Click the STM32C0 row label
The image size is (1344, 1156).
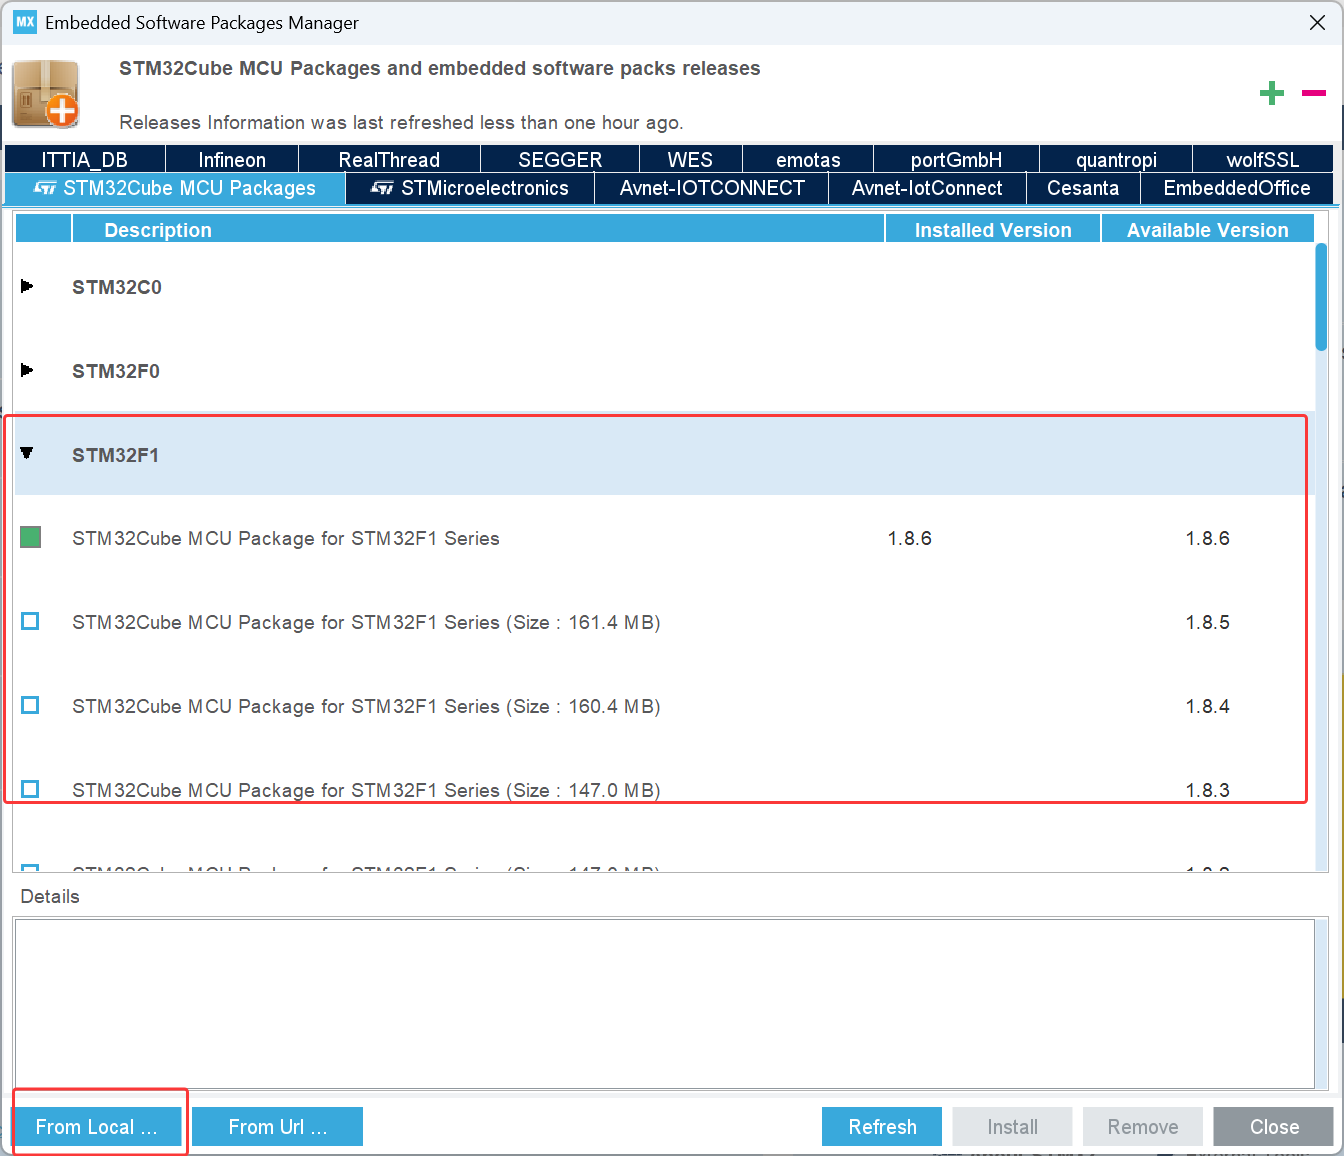click(117, 287)
